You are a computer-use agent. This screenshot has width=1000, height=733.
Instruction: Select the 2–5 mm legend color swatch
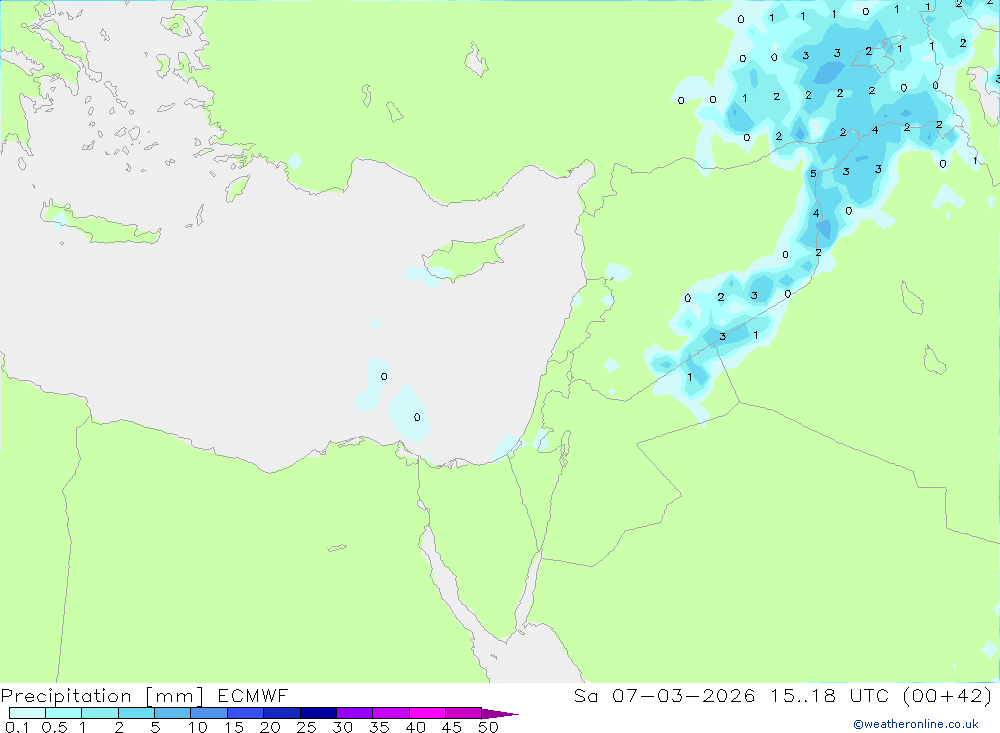[x=136, y=713]
